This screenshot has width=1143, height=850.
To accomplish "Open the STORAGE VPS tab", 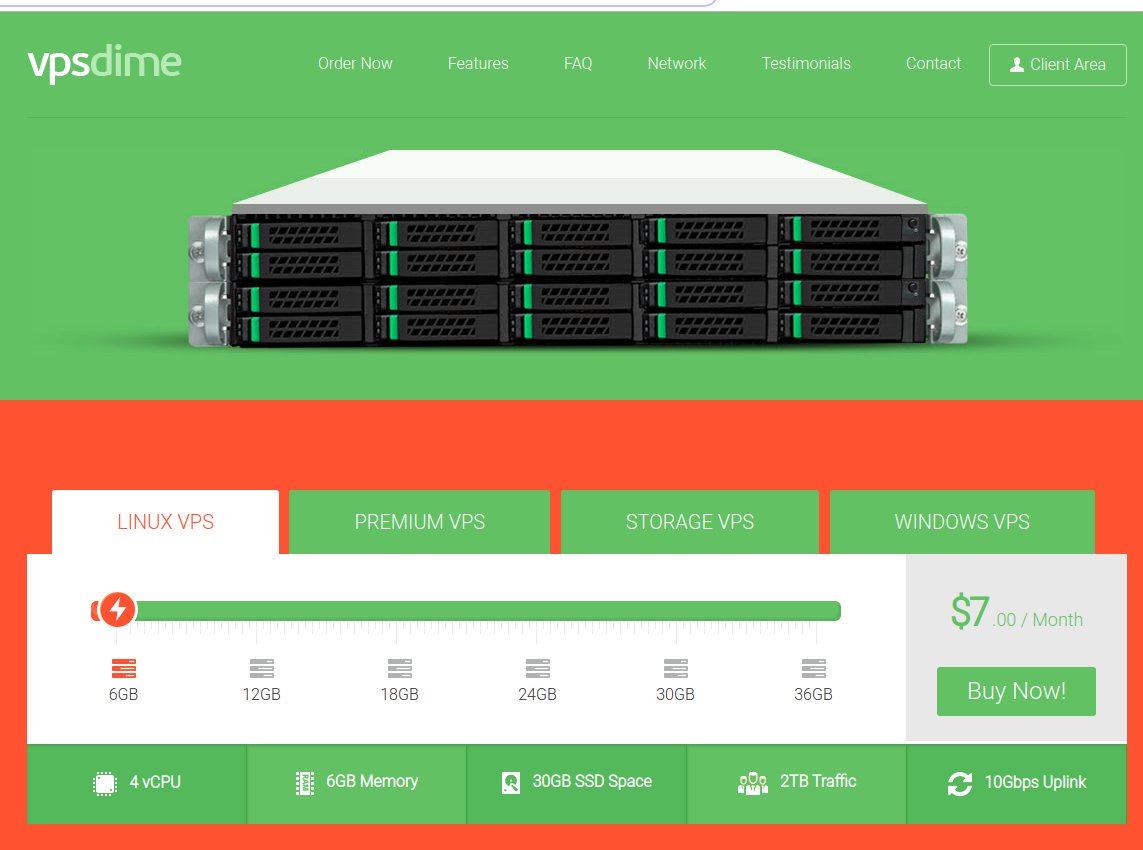I will [x=689, y=521].
